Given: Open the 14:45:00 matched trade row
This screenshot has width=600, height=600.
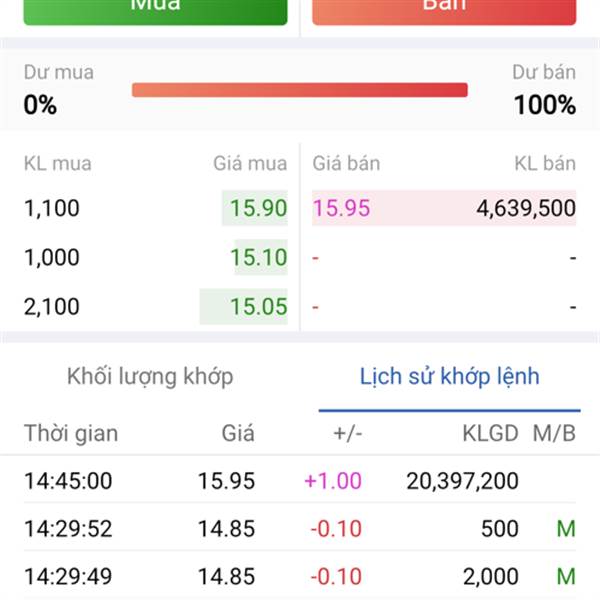Looking at the screenshot, I should (299, 481).
